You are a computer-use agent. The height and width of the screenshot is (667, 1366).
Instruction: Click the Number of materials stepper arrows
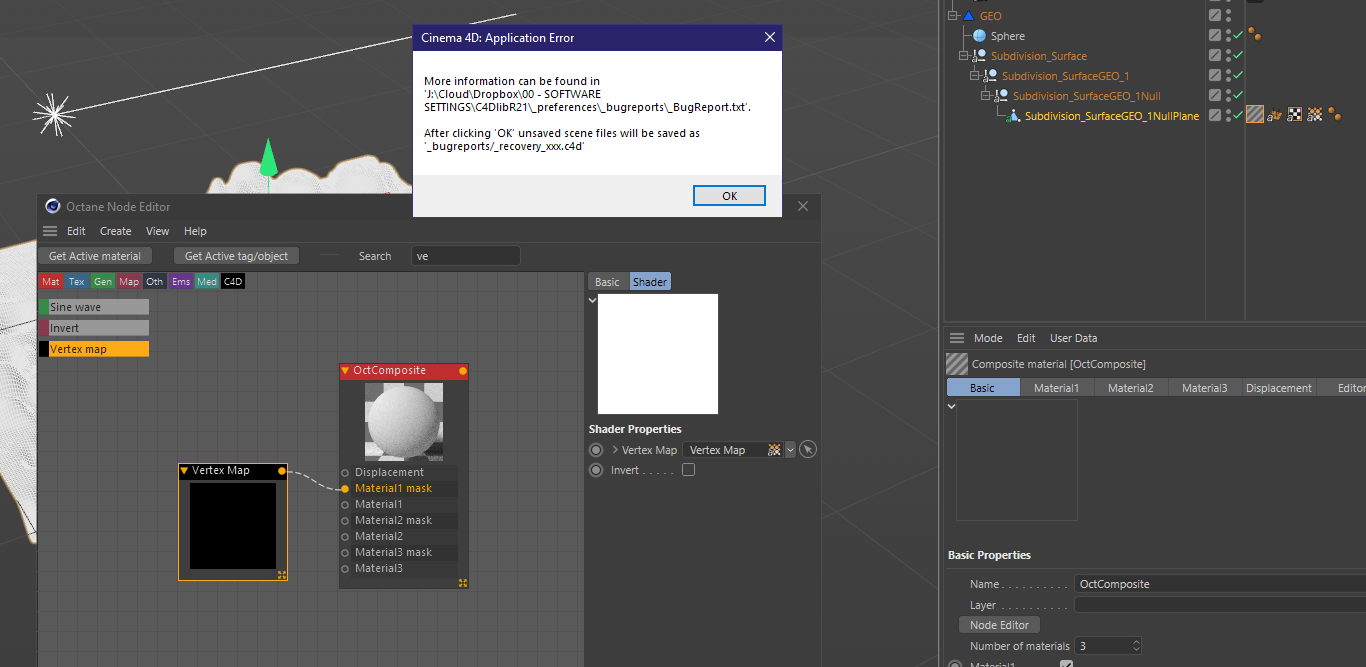tap(1135, 646)
